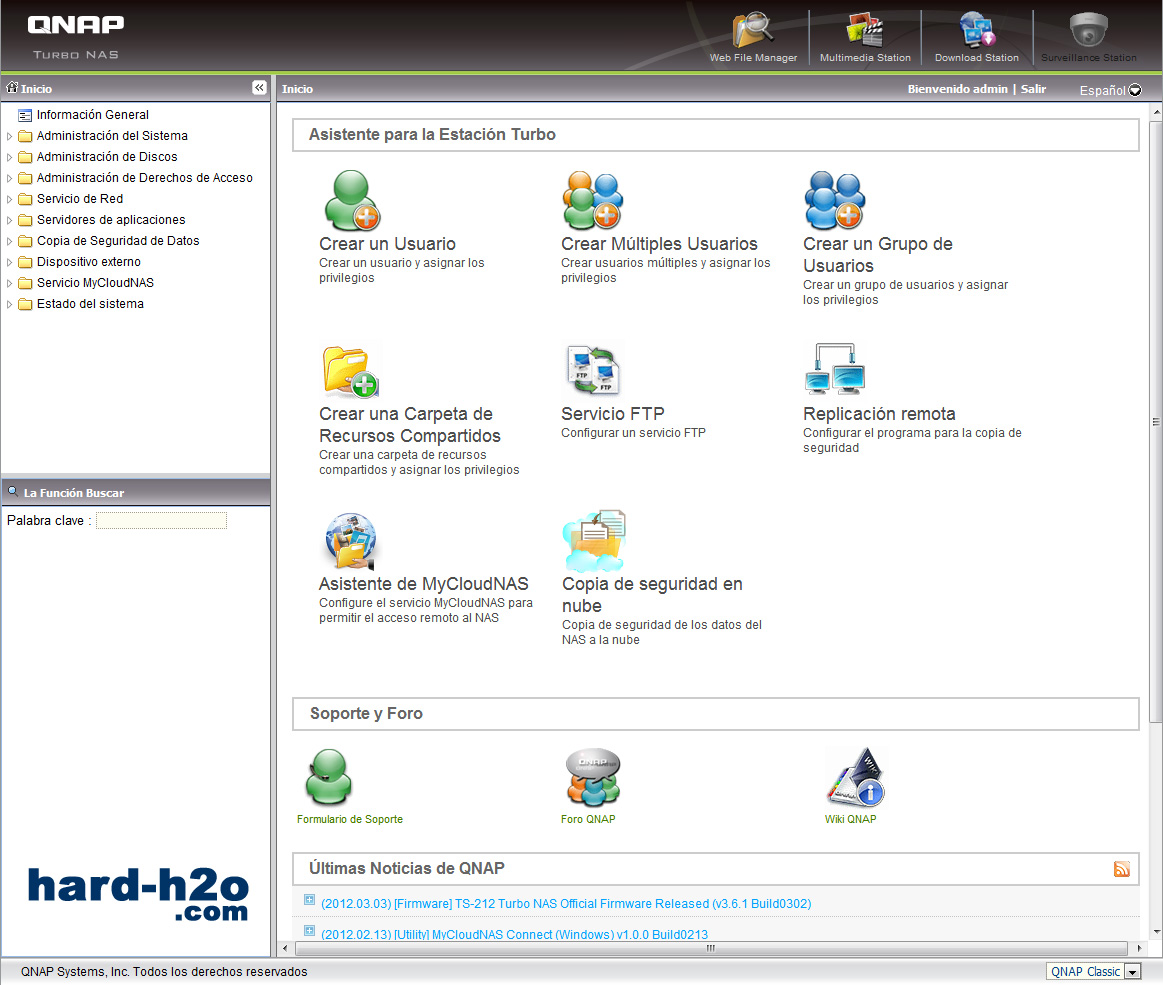Click Inicio in the main breadcrumb bar
This screenshot has width=1163, height=985.
[x=297, y=89]
